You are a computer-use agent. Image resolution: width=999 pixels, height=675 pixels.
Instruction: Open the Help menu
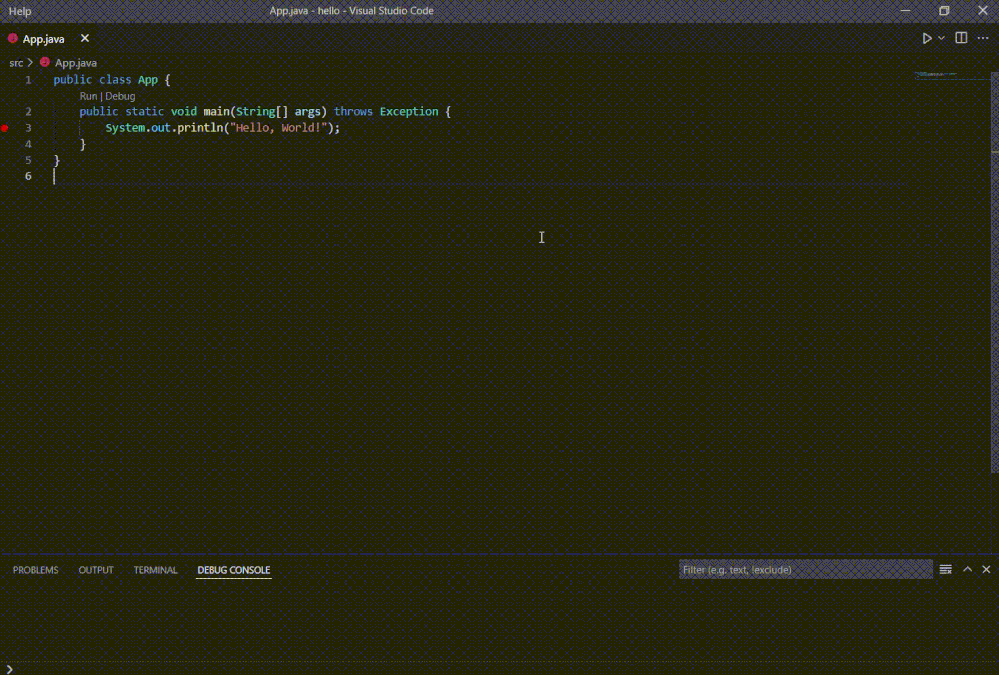(x=20, y=11)
